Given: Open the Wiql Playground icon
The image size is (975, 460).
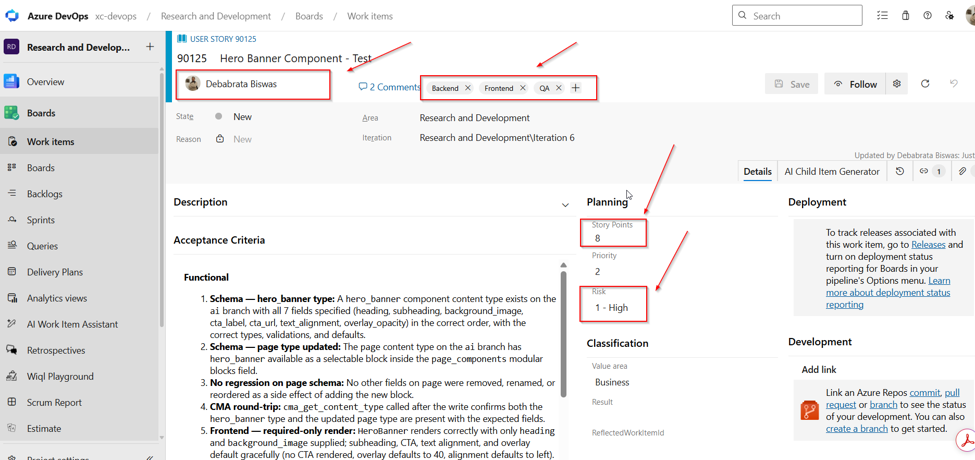Looking at the screenshot, I should coord(12,377).
